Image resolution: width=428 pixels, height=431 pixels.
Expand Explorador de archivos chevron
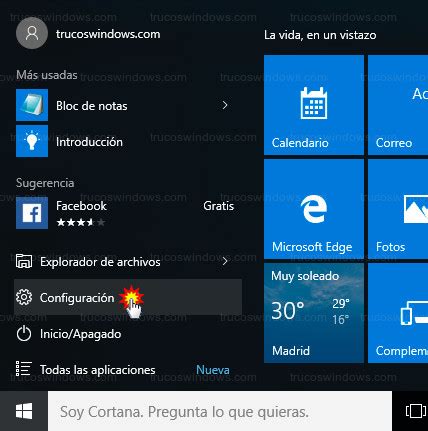click(x=225, y=261)
